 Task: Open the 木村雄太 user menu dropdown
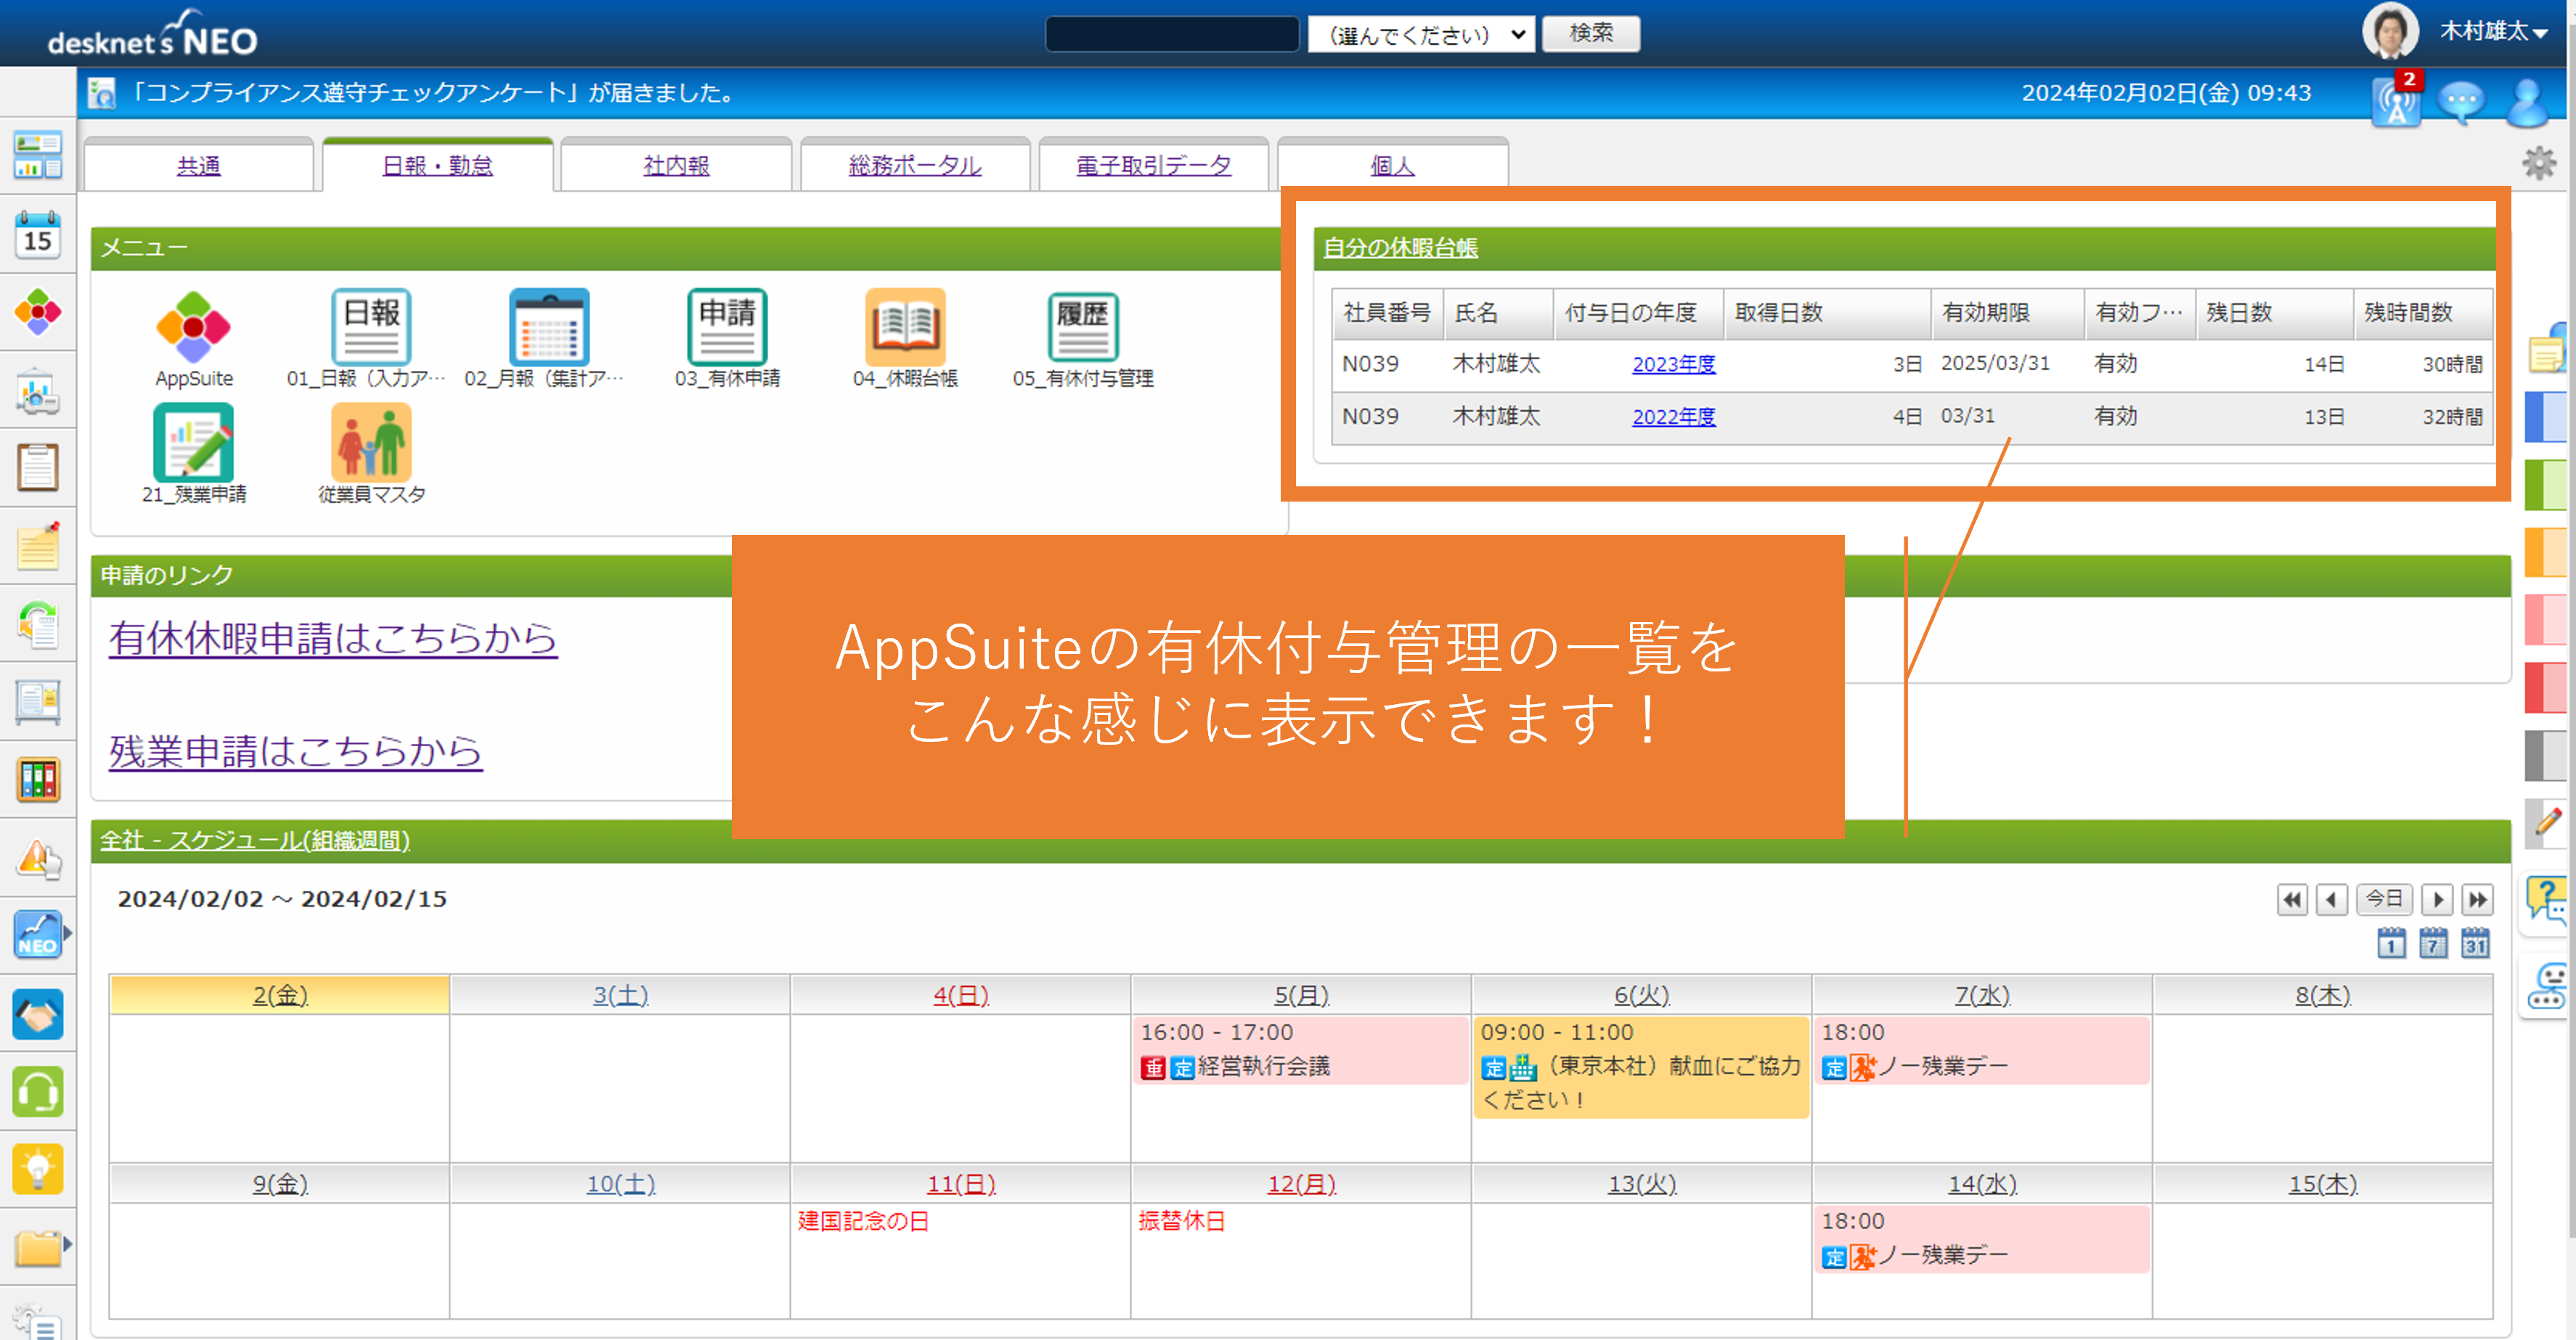(x=2493, y=32)
